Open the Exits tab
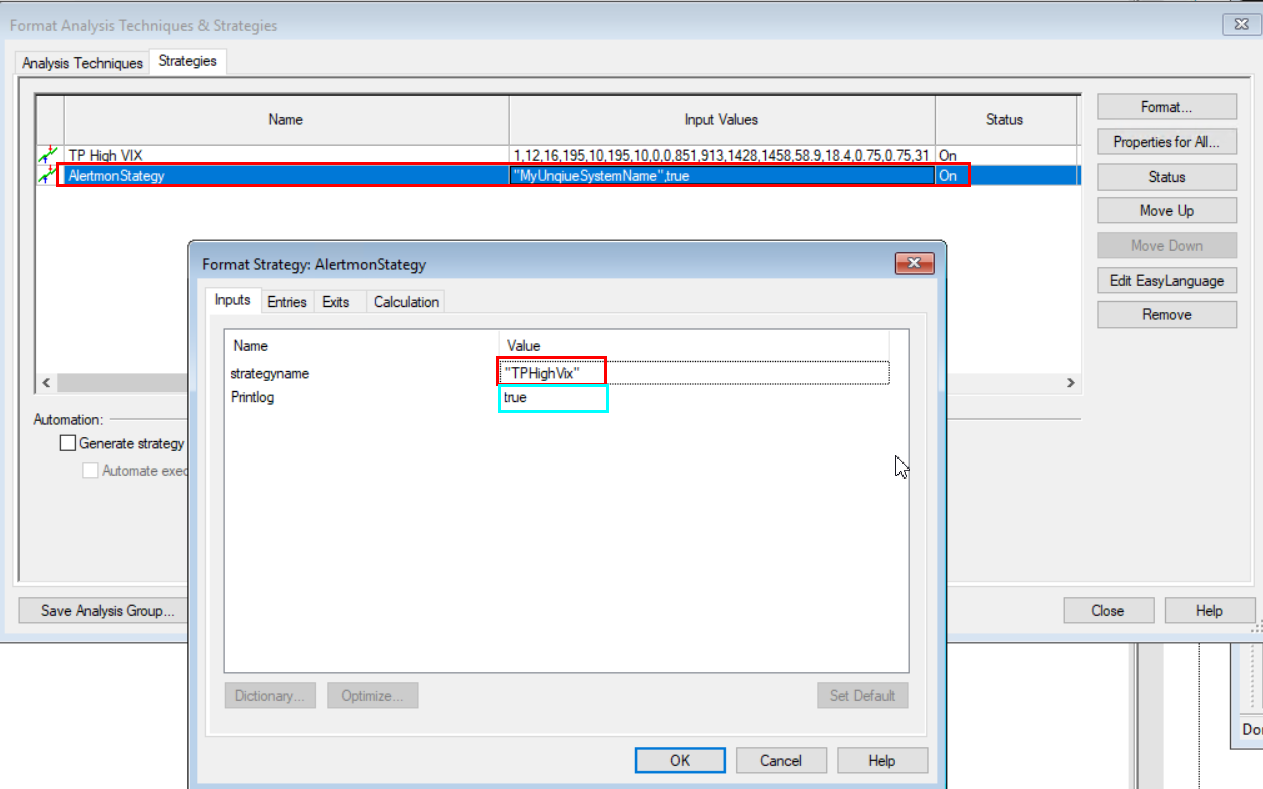Image resolution: width=1263 pixels, height=789 pixels. click(x=336, y=301)
